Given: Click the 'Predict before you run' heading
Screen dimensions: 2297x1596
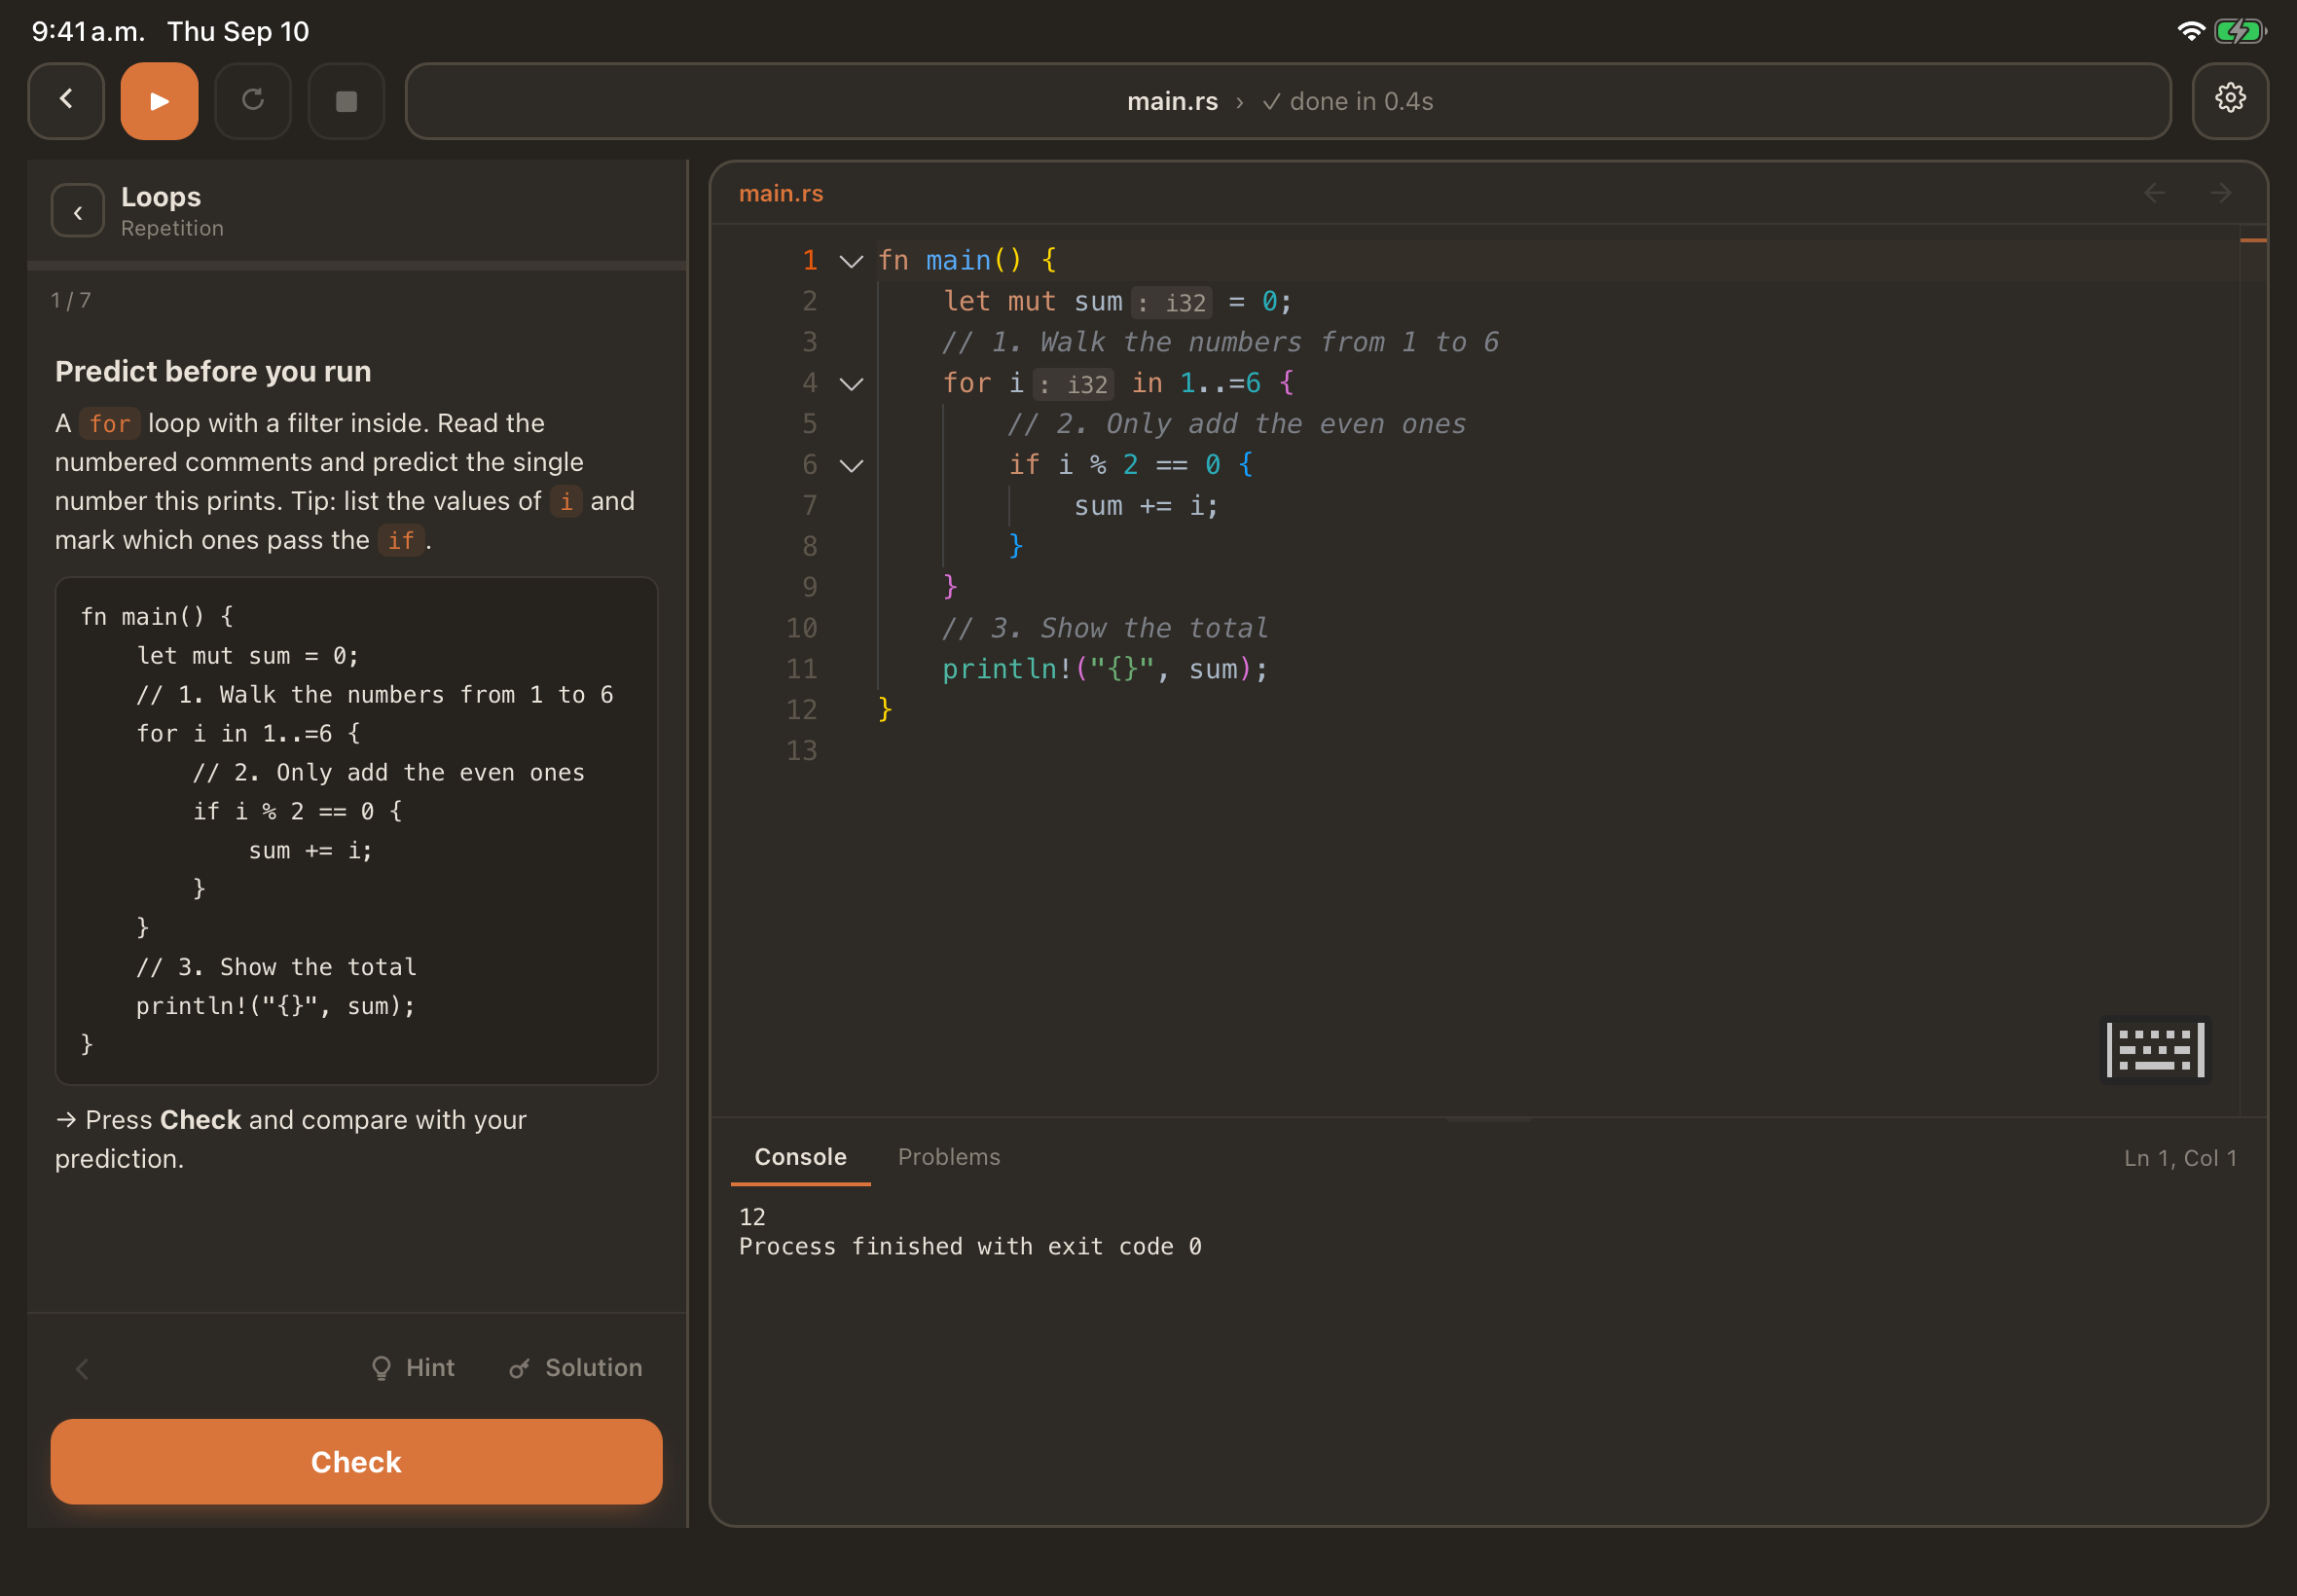Looking at the screenshot, I should (x=213, y=371).
